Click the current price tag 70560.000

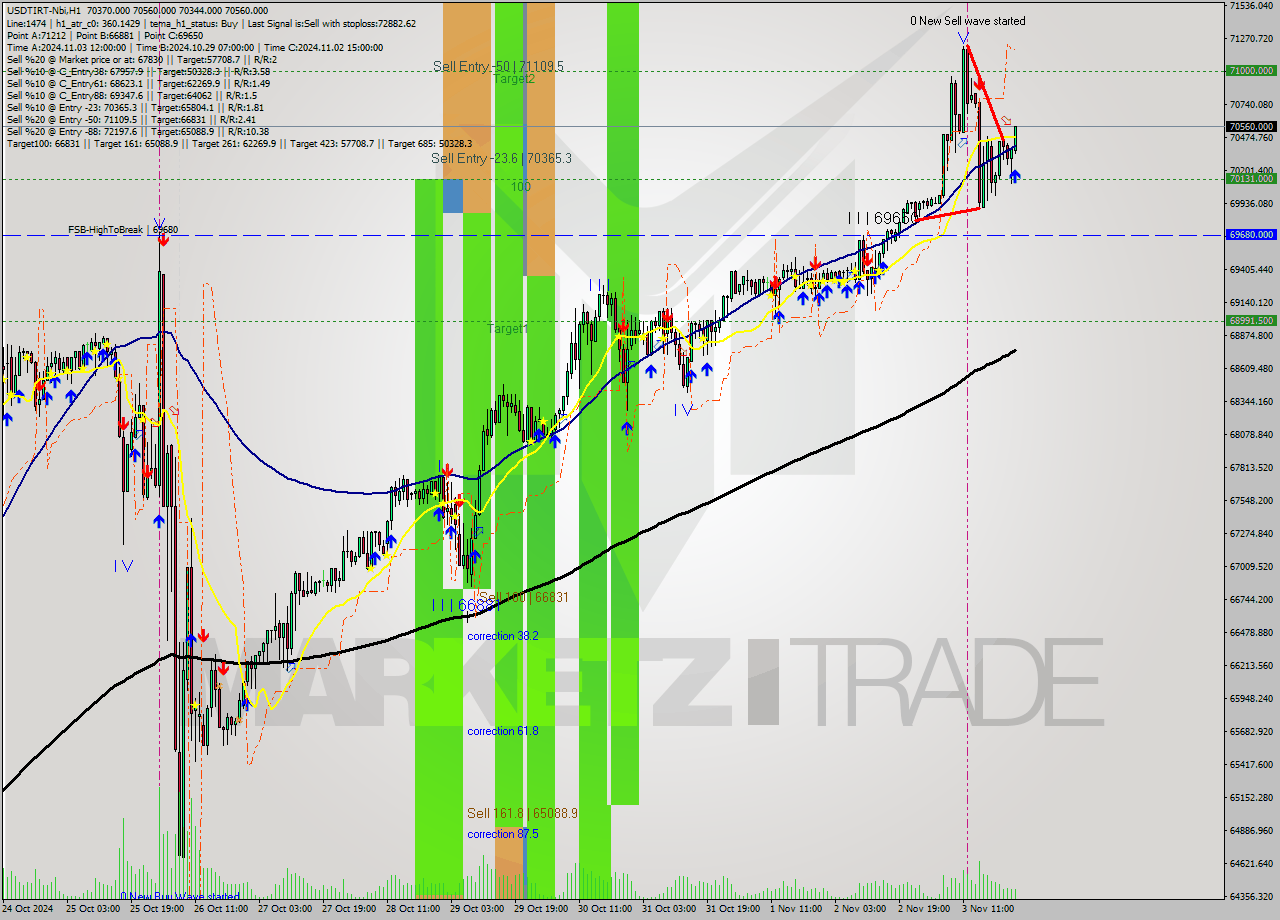(1250, 127)
